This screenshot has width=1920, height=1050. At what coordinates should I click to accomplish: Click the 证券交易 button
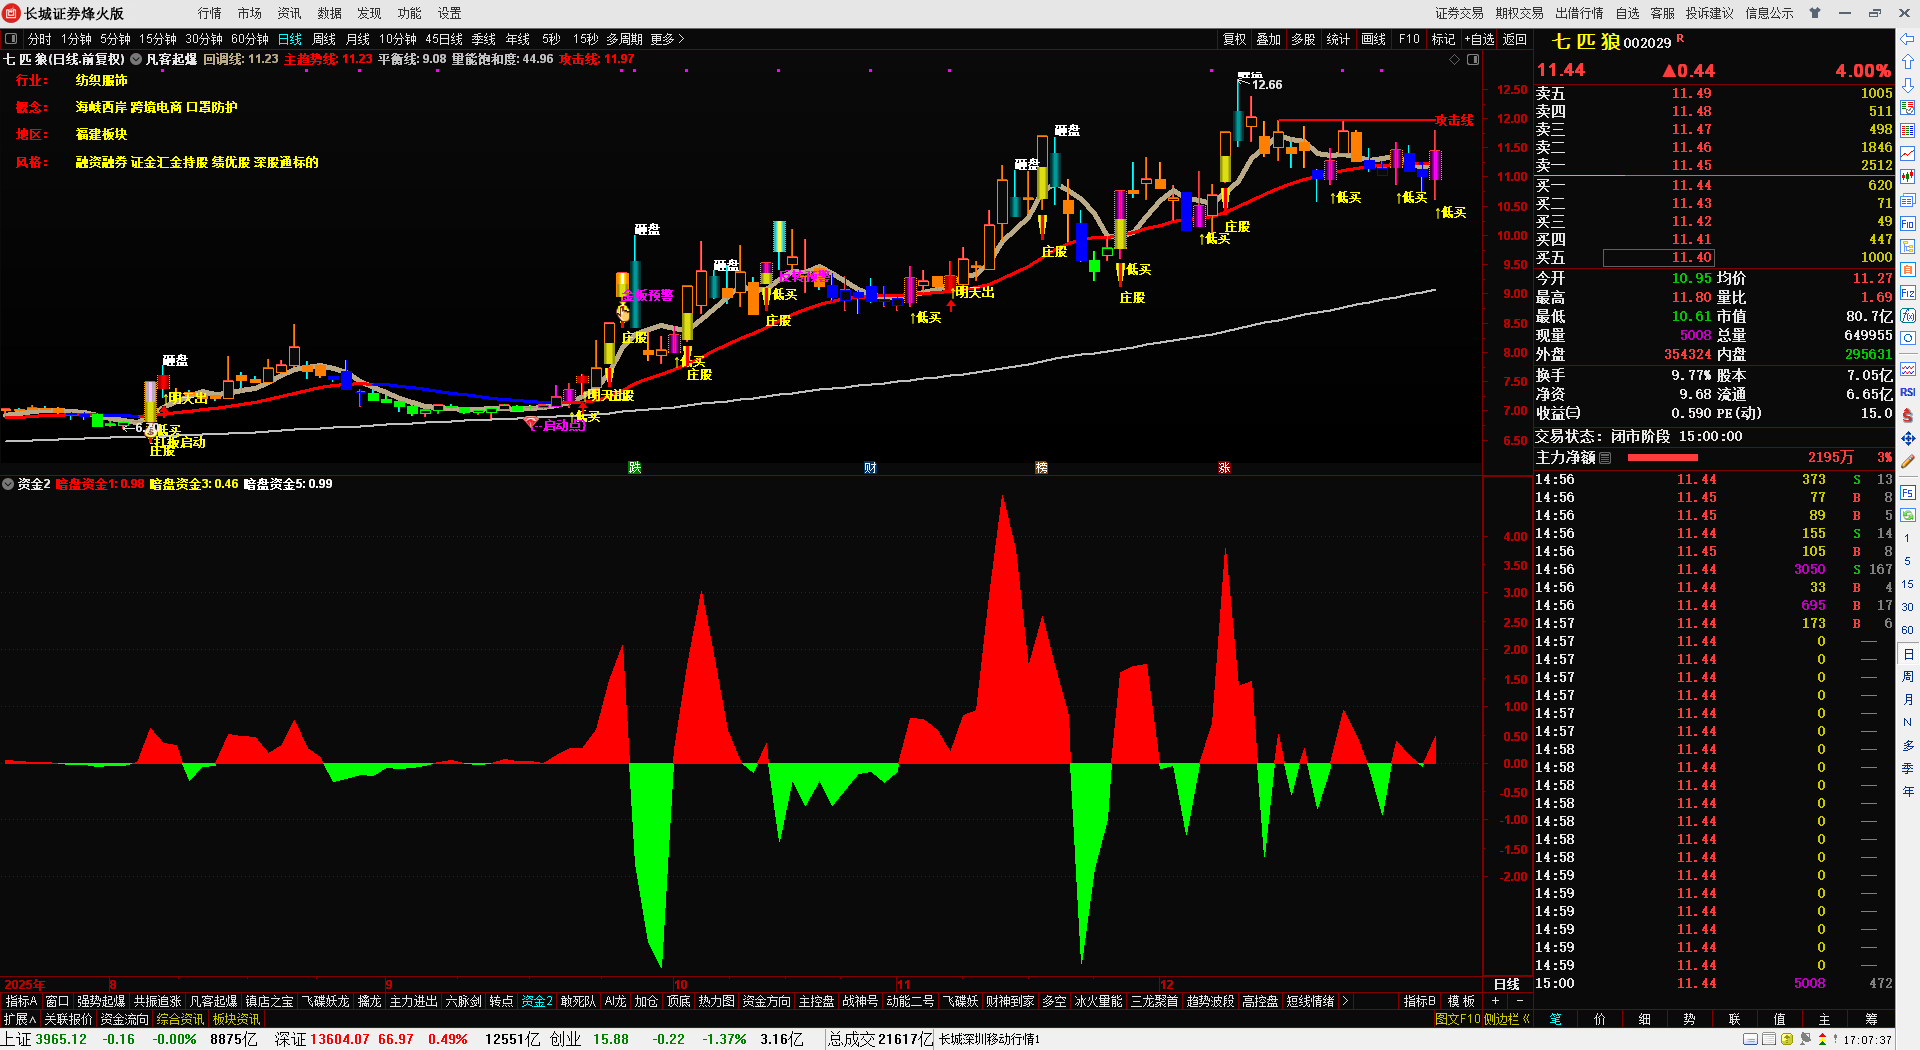point(1460,13)
